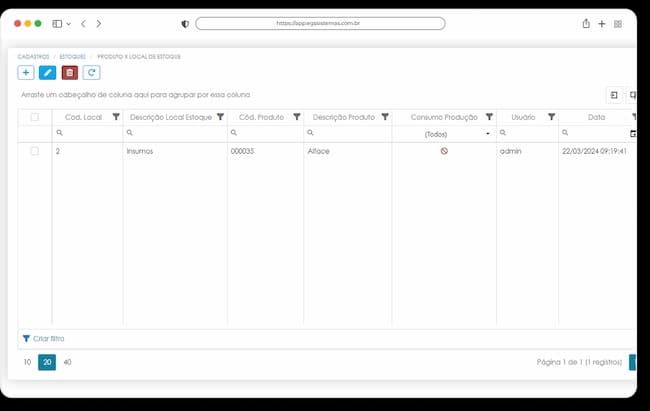
Task: Open the filter on Cod. Local column
Action: (x=116, y=117)
